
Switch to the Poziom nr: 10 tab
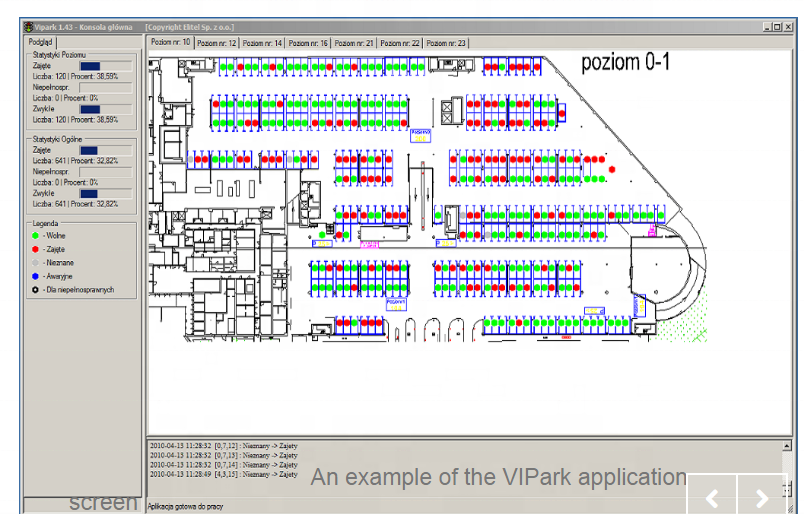tap(171, 43)
